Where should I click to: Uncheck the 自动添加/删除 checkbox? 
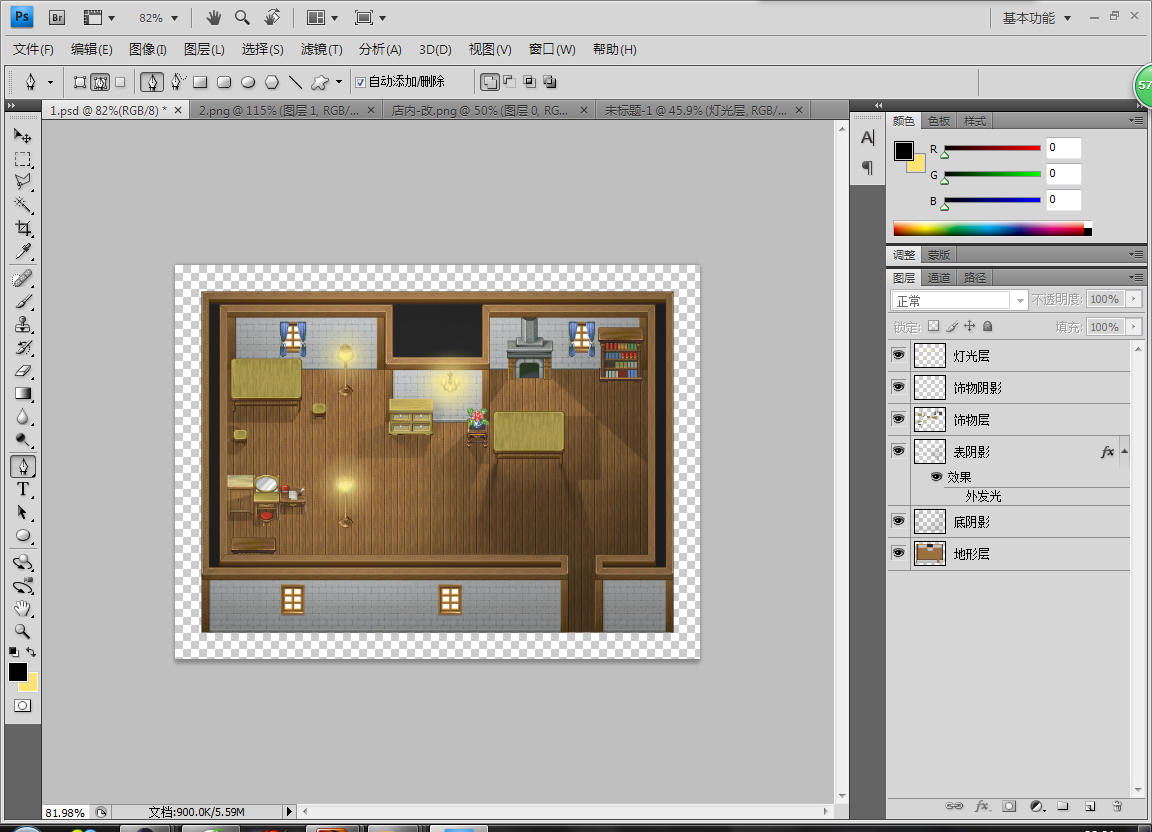tap(360, 82)
